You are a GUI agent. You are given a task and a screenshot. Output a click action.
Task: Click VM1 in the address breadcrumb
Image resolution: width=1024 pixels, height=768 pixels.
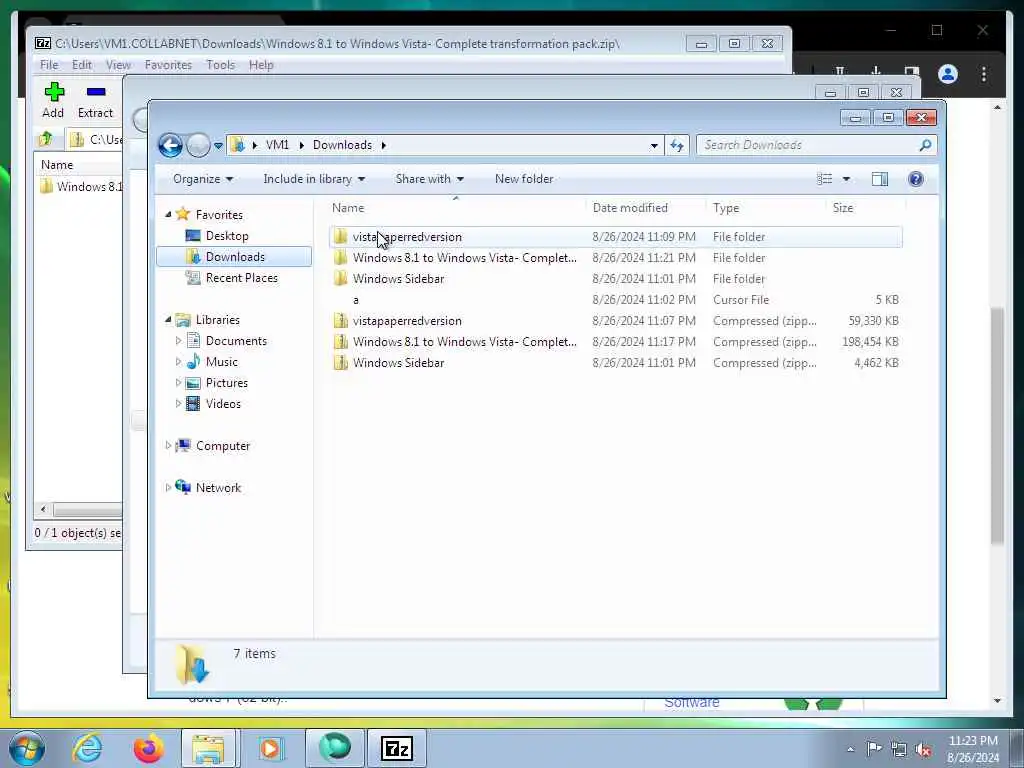(277, 145)
